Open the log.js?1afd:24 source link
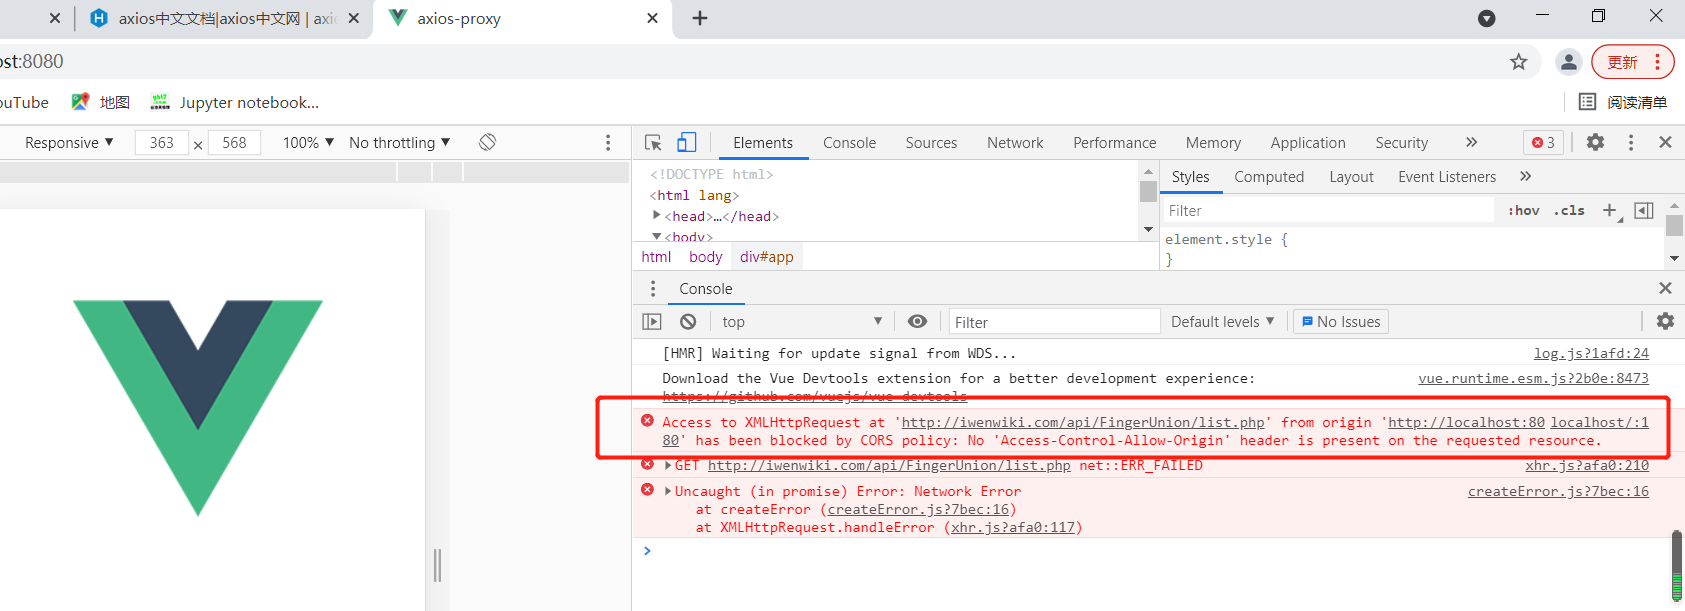Image resolution: width=1685 pixels, height=611 pixels. pyautogui.click(x=1591, y=353)
